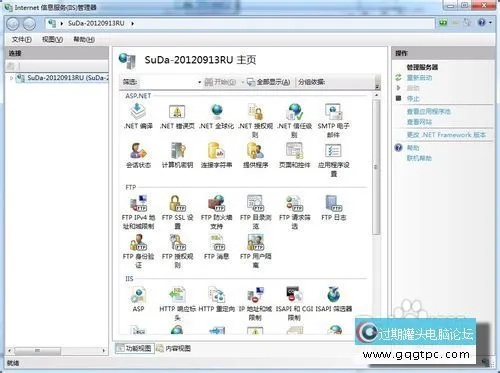Switch to the 功能视图 tab
Viewport: 500px width, 373px height.
[x=135, y=348]
